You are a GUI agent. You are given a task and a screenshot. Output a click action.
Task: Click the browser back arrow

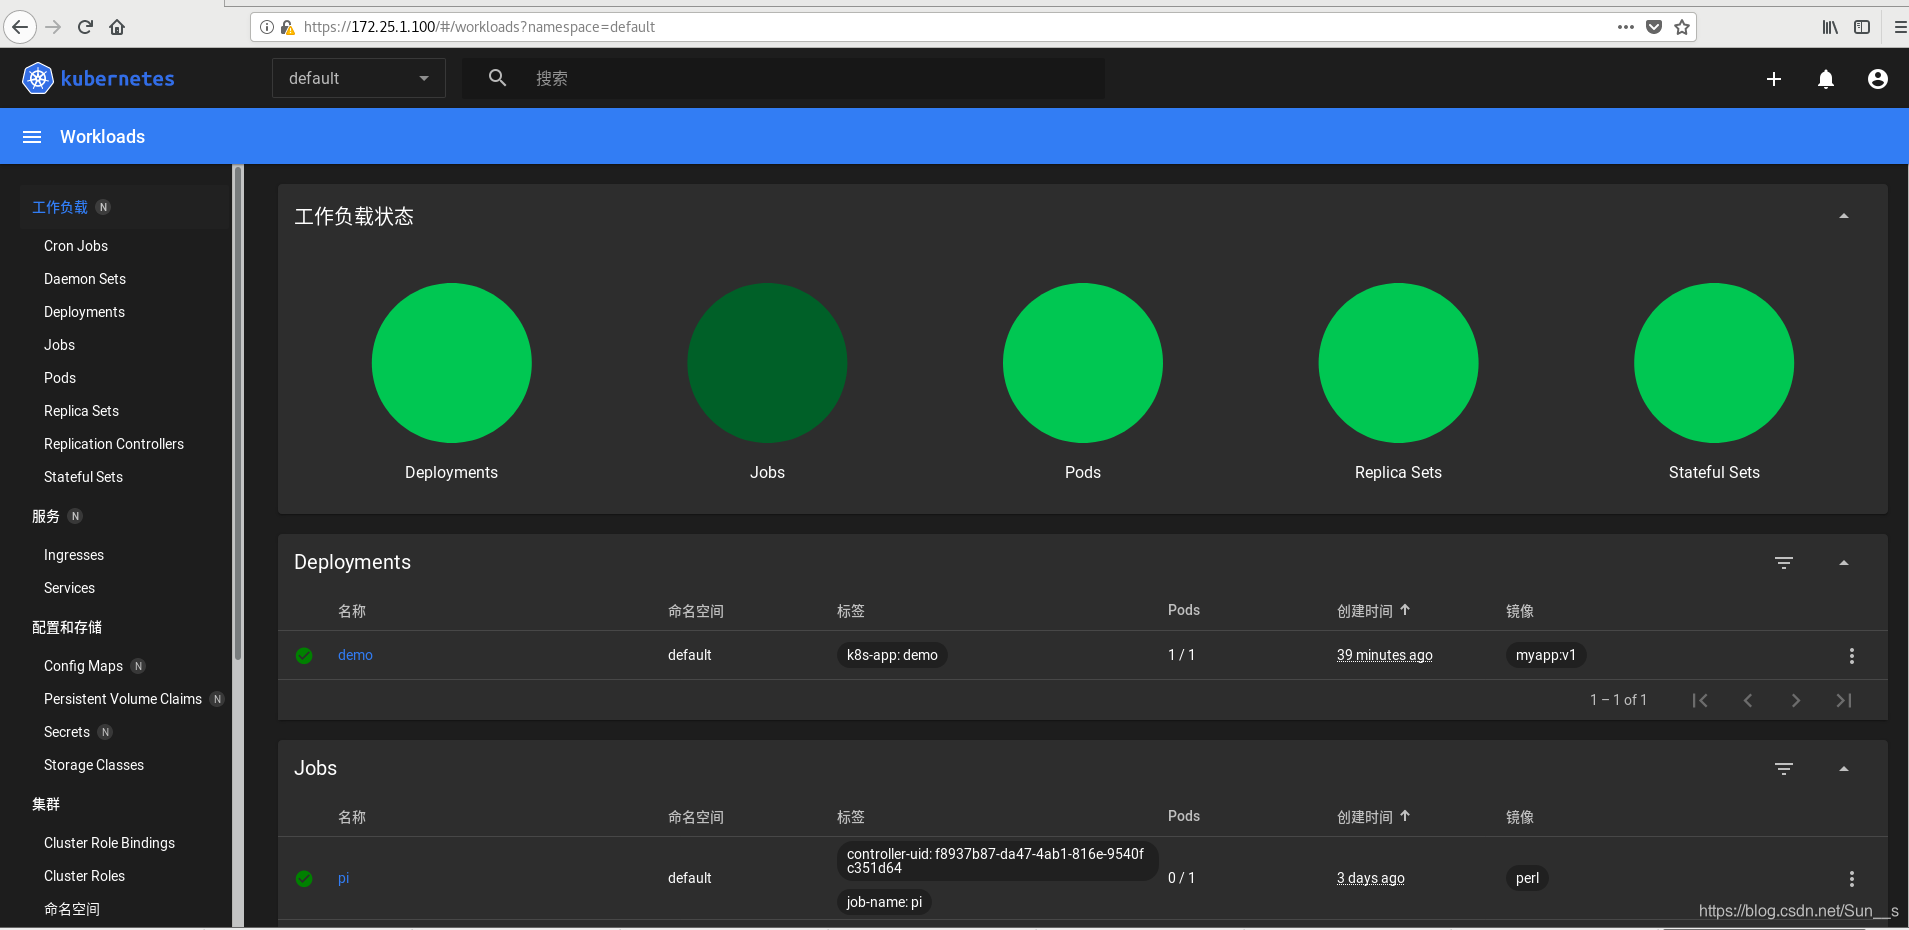point(20,27)
